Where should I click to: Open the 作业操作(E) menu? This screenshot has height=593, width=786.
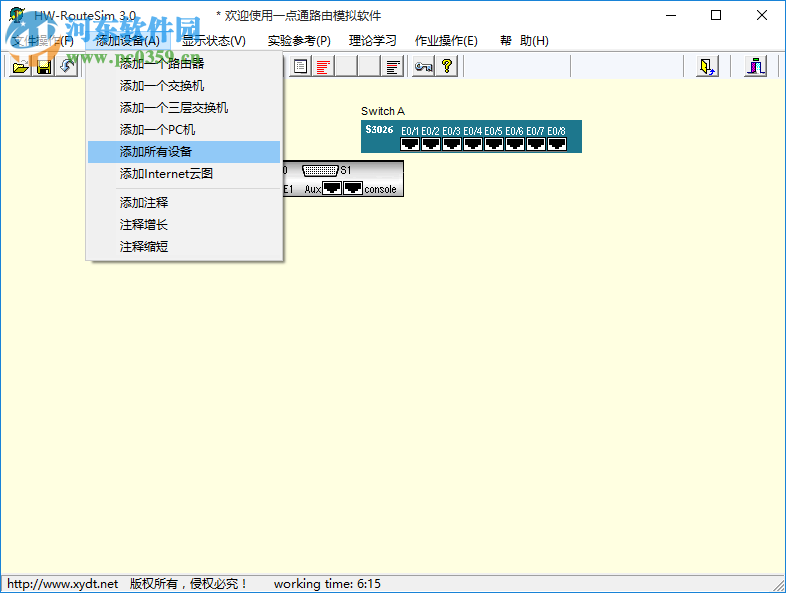[x=446, y=41]
